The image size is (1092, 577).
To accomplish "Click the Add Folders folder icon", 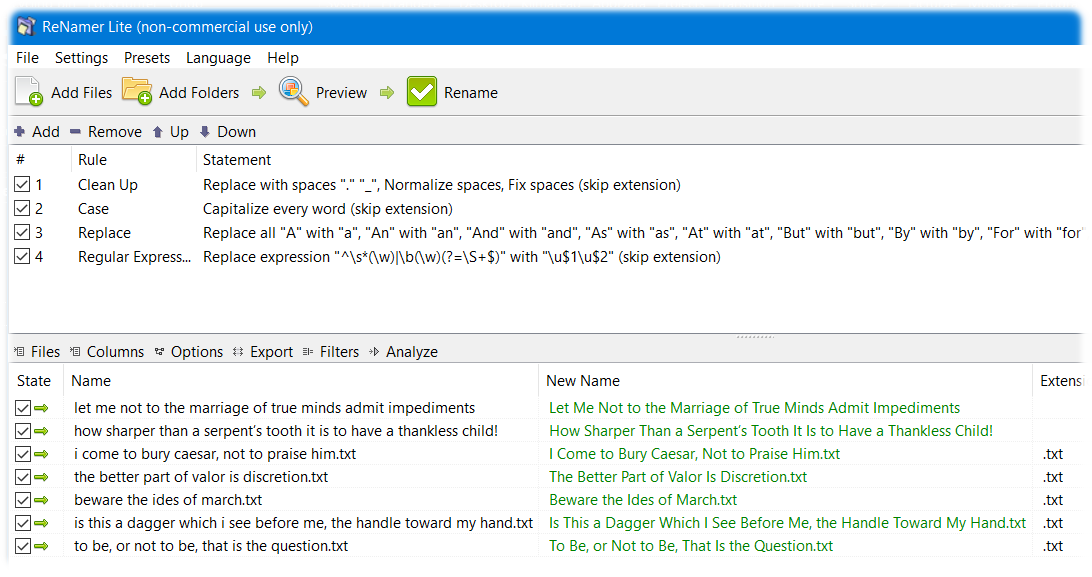I will pyautogui.click(x=137, y=91).
